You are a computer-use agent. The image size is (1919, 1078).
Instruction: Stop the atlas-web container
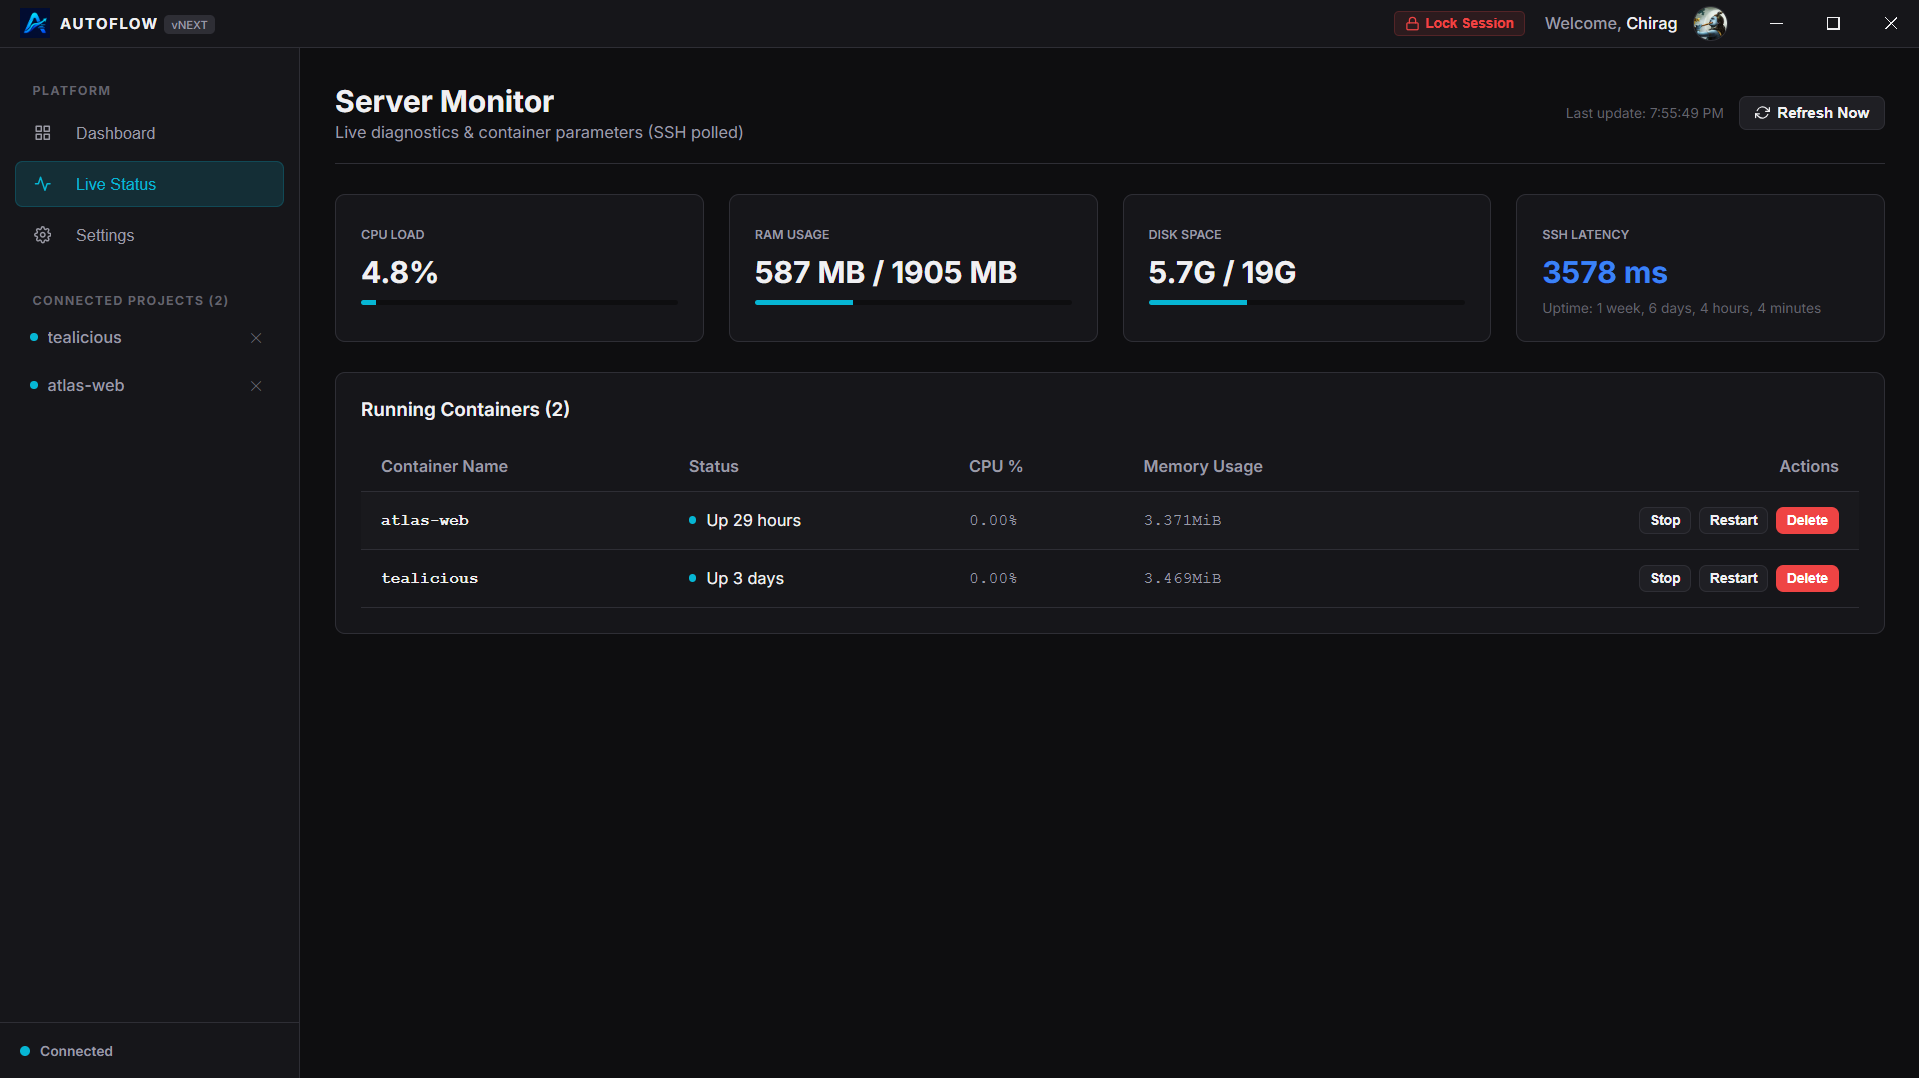coord(1664,520)
